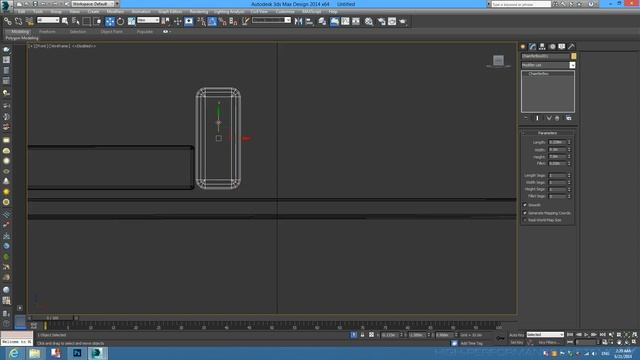Choose the Rectangular Selection Region tool
The width and height of the screenshot is (640, 360).
(x=87, y=21)
